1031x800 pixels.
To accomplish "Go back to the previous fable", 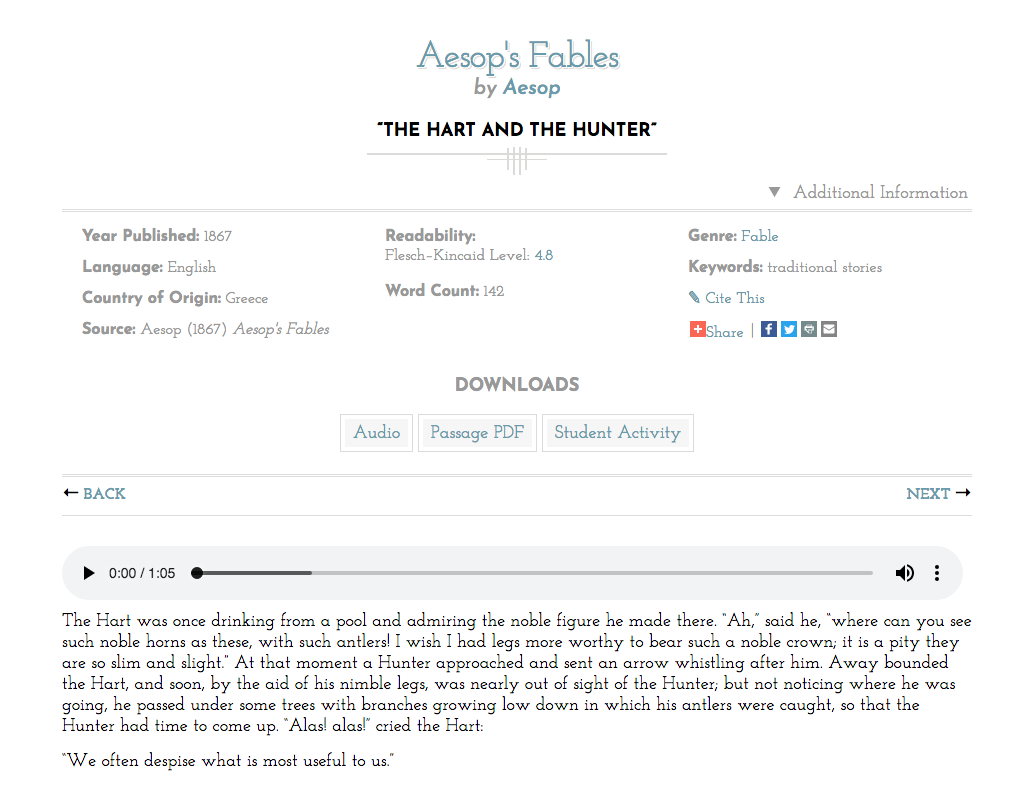I will [x=95, y=494].
